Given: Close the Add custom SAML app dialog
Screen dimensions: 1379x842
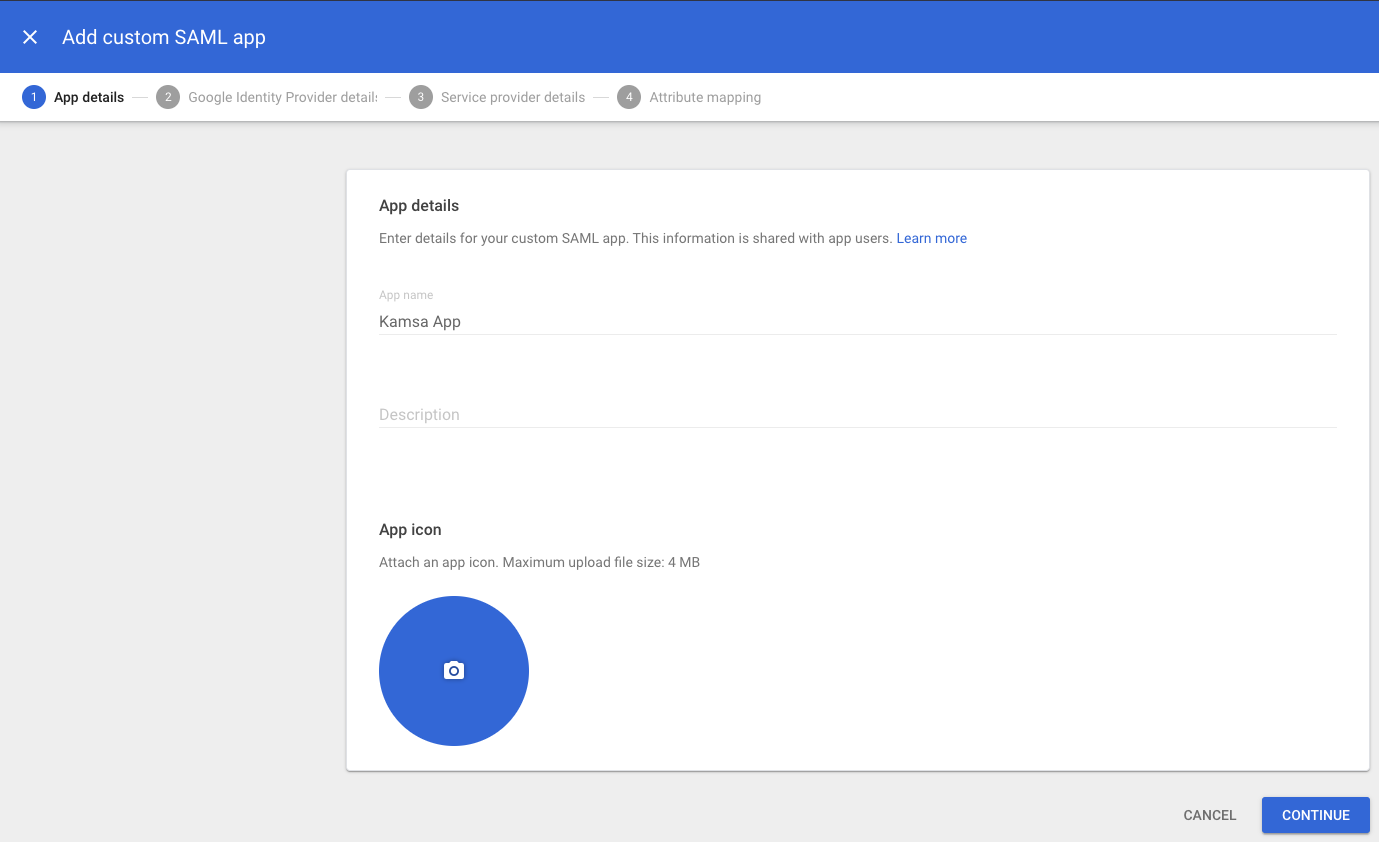Looking at the screenshot, I should [30, 37].
